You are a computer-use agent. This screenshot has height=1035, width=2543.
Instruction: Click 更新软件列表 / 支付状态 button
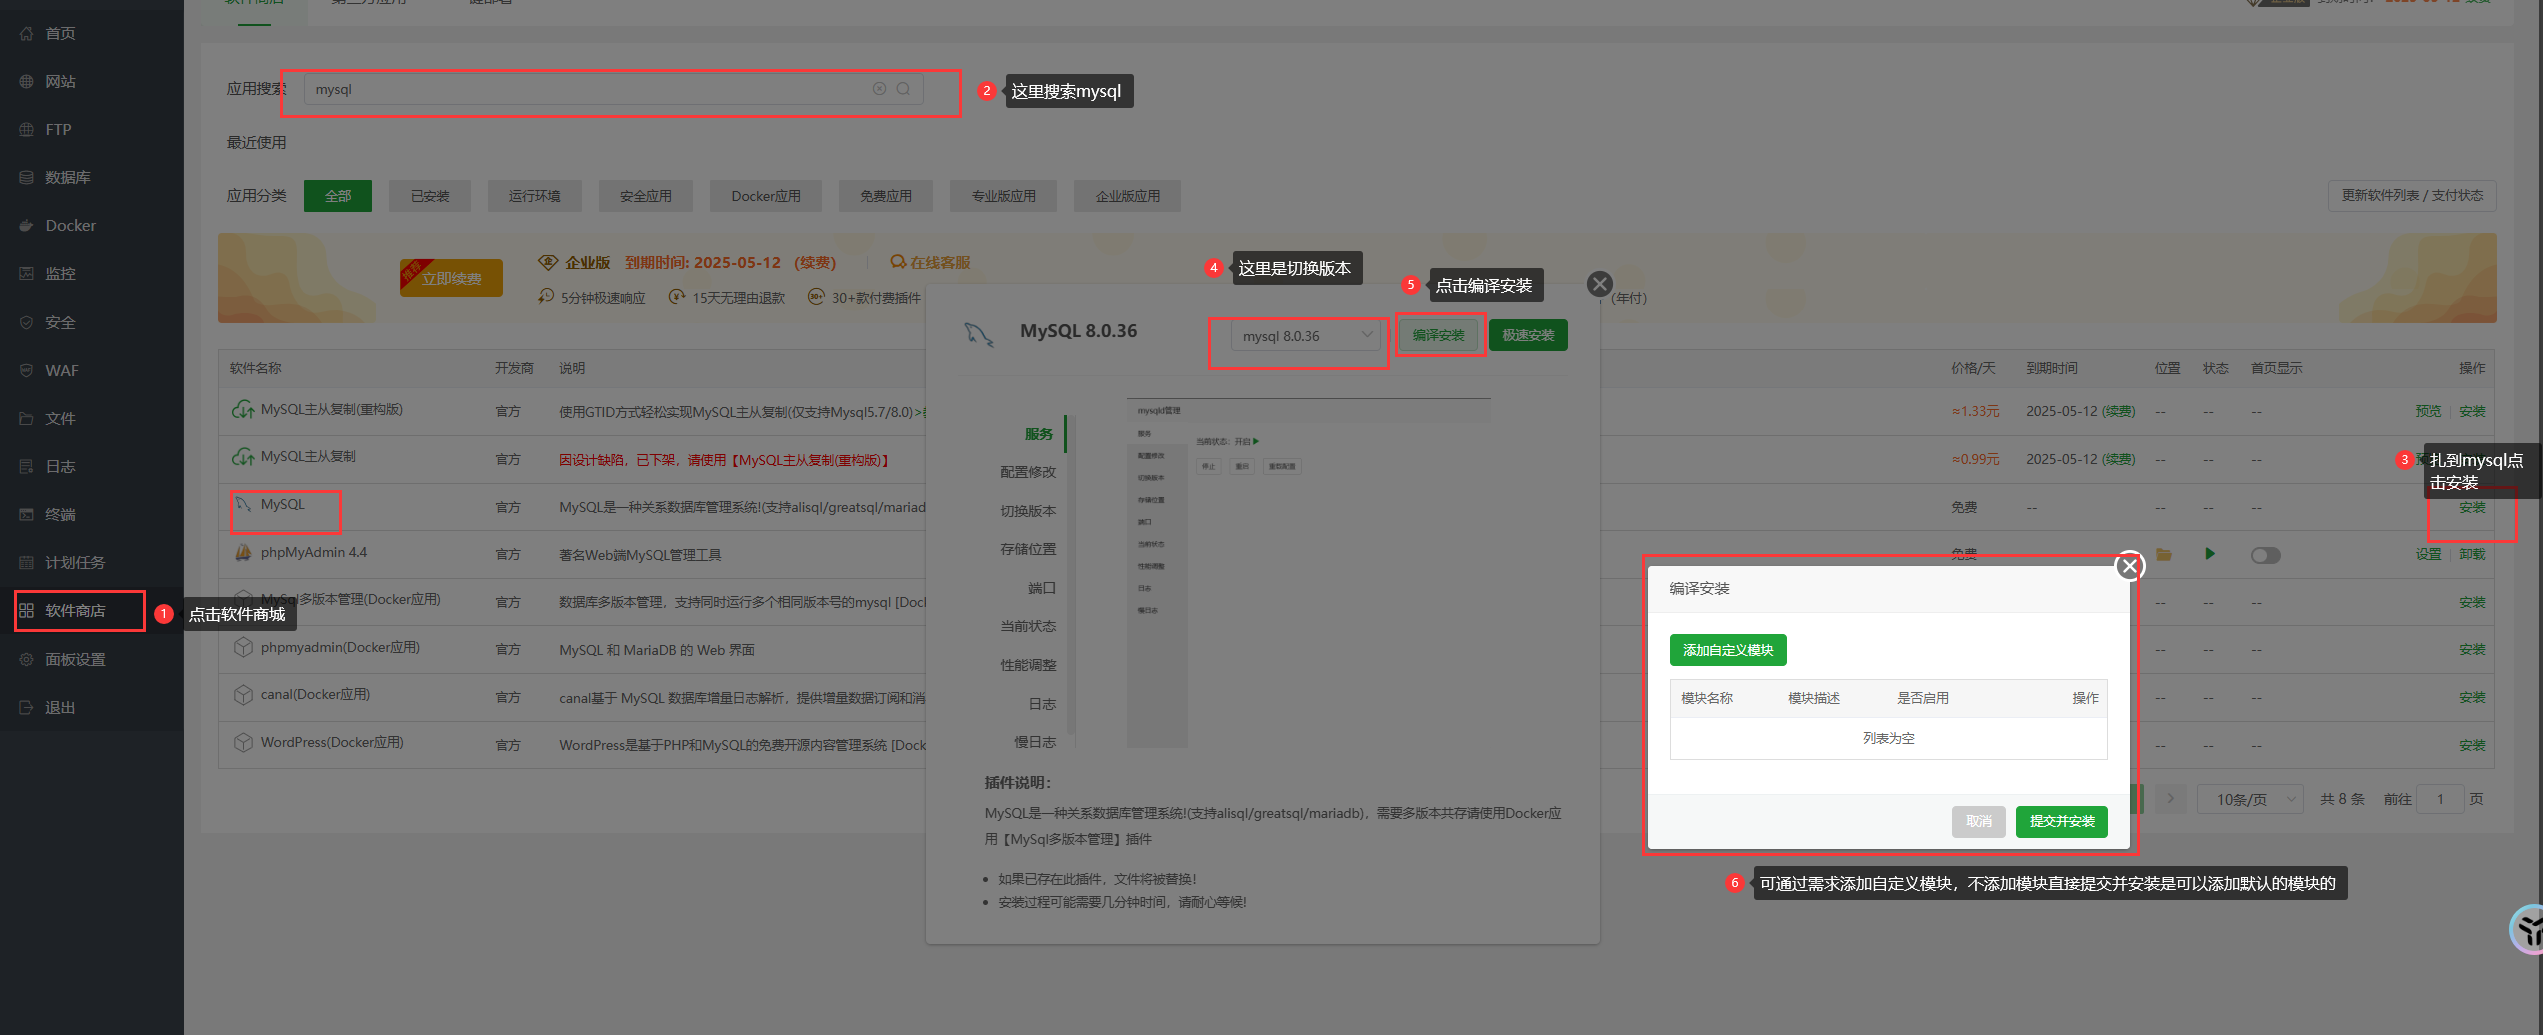tap(2412, 195)
